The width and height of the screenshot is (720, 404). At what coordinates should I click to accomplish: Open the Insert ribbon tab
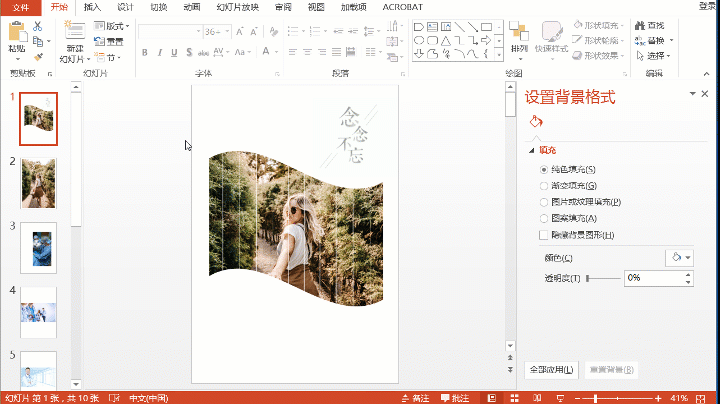click(92, 7)
